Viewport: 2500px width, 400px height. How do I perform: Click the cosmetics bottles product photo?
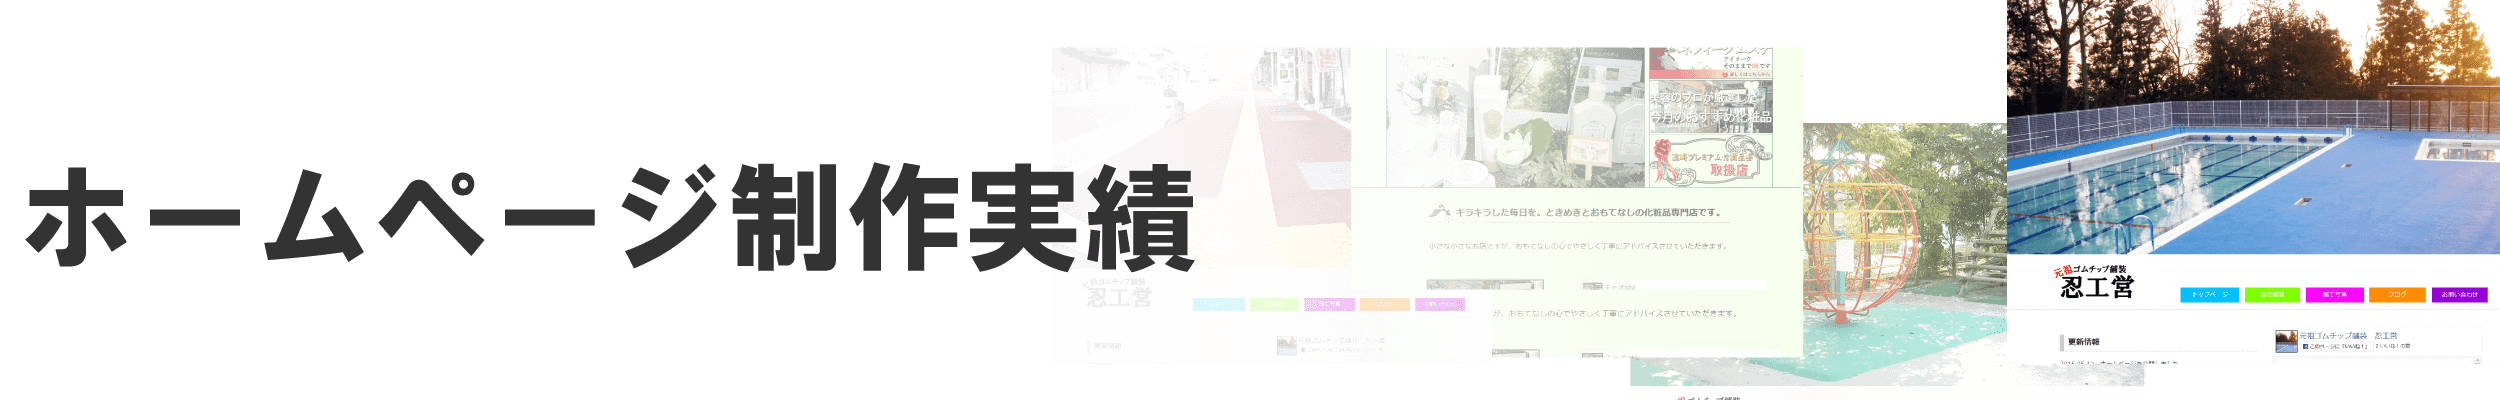[1515, 117]
